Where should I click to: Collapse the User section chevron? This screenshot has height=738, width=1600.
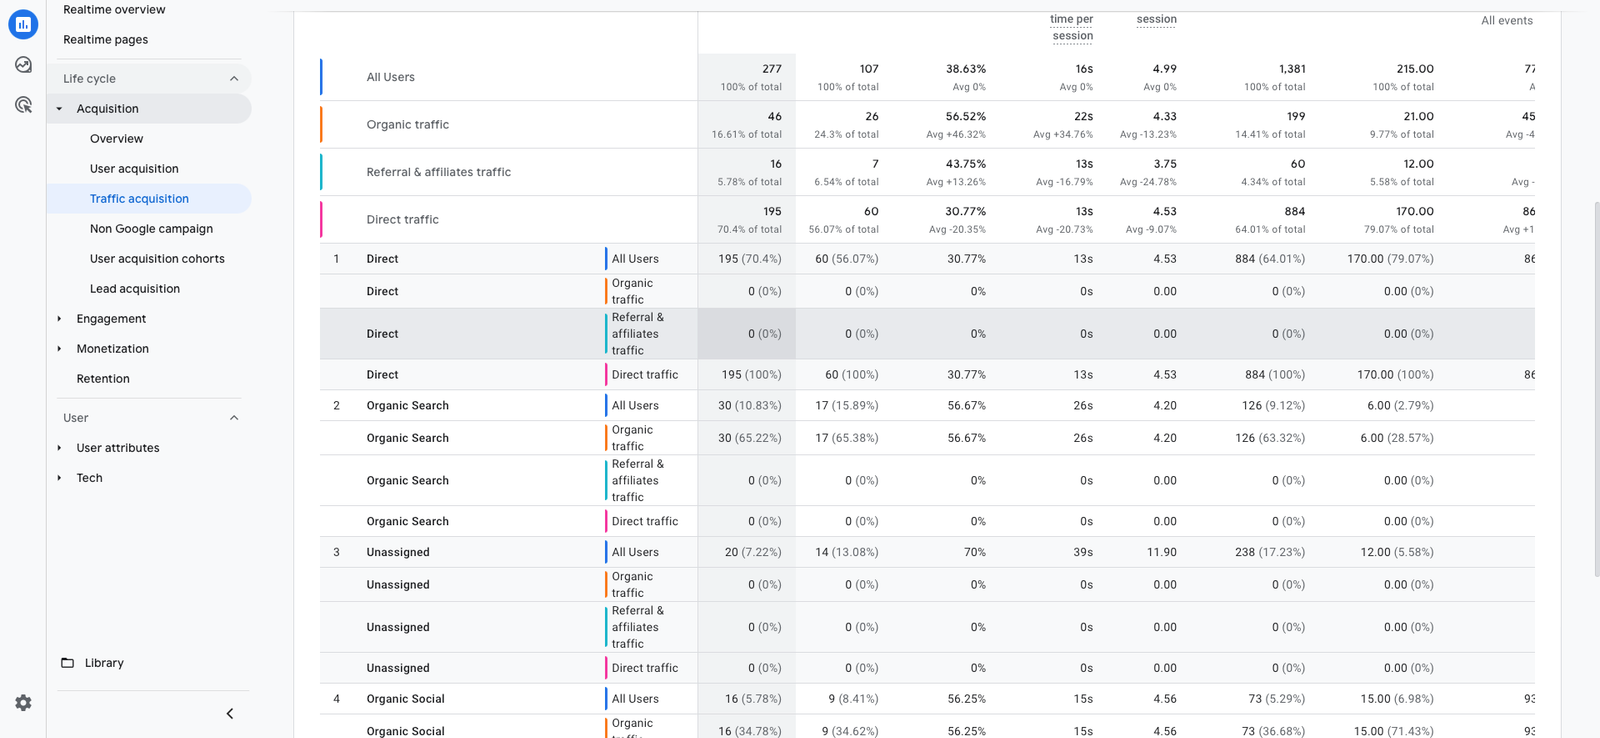click(234, 418)
